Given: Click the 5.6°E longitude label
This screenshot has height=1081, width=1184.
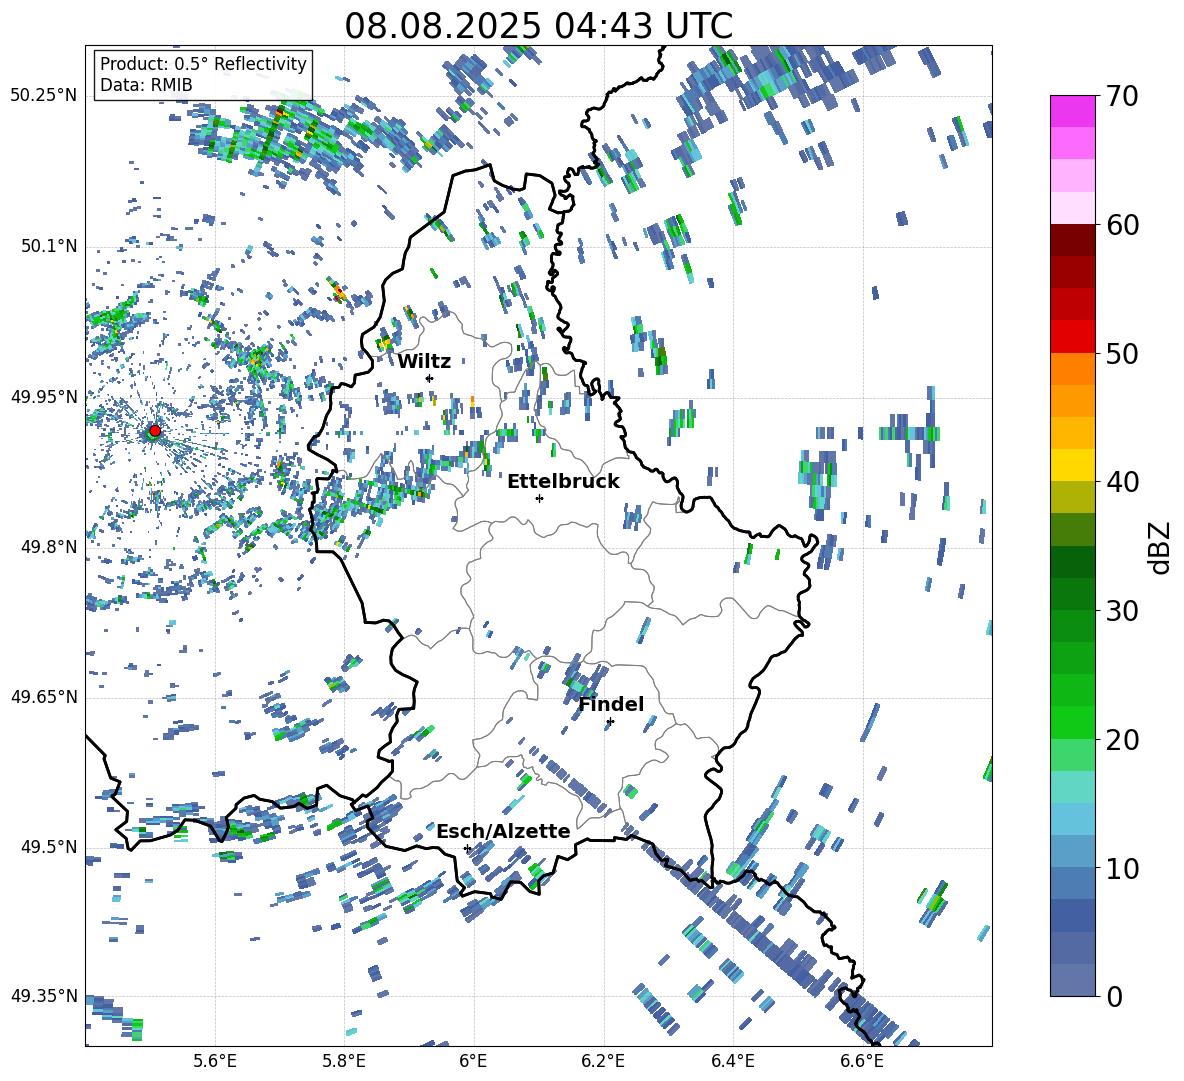Looking at the screenshot, I should point(215,1061).
